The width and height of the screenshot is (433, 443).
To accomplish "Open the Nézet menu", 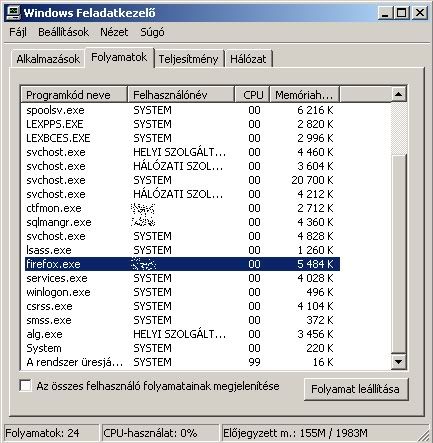I will (x=114, y=32).
